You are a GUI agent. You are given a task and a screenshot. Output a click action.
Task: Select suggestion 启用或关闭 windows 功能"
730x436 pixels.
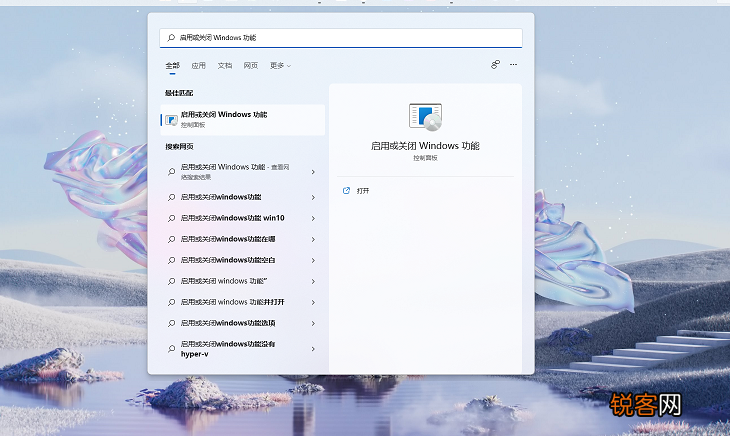tap(243, 281)
